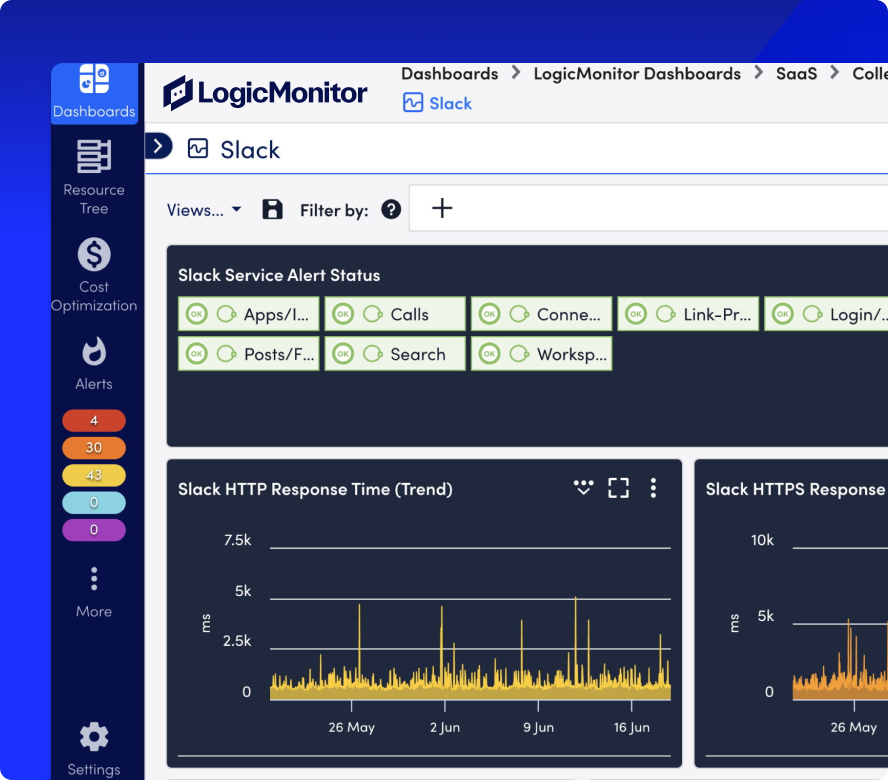
Task: Click the Slack HTTPS Response widget title
Action: pyautogui.click(x=796, y=489)
